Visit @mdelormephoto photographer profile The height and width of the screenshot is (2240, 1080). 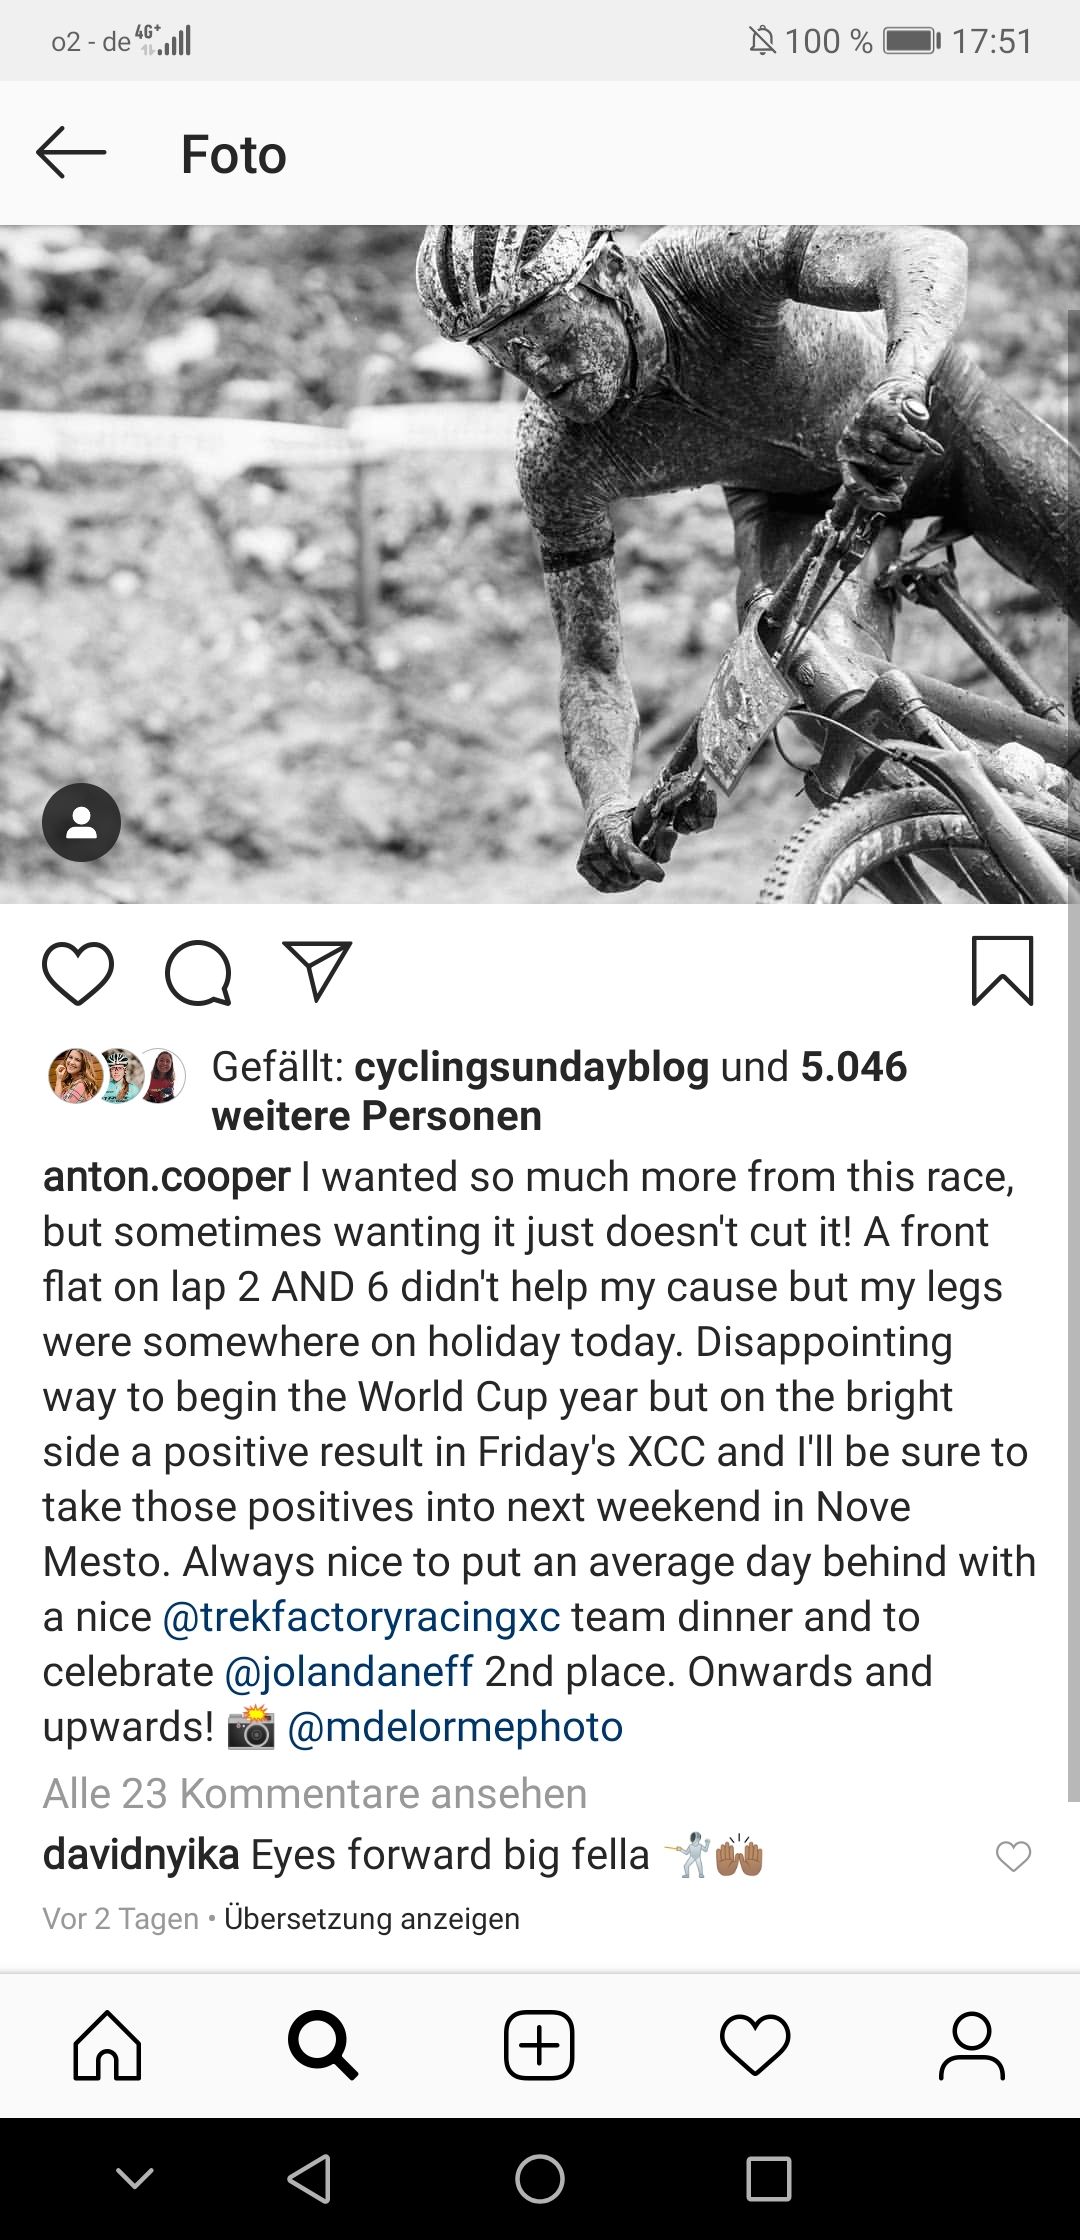[455, 1727]
